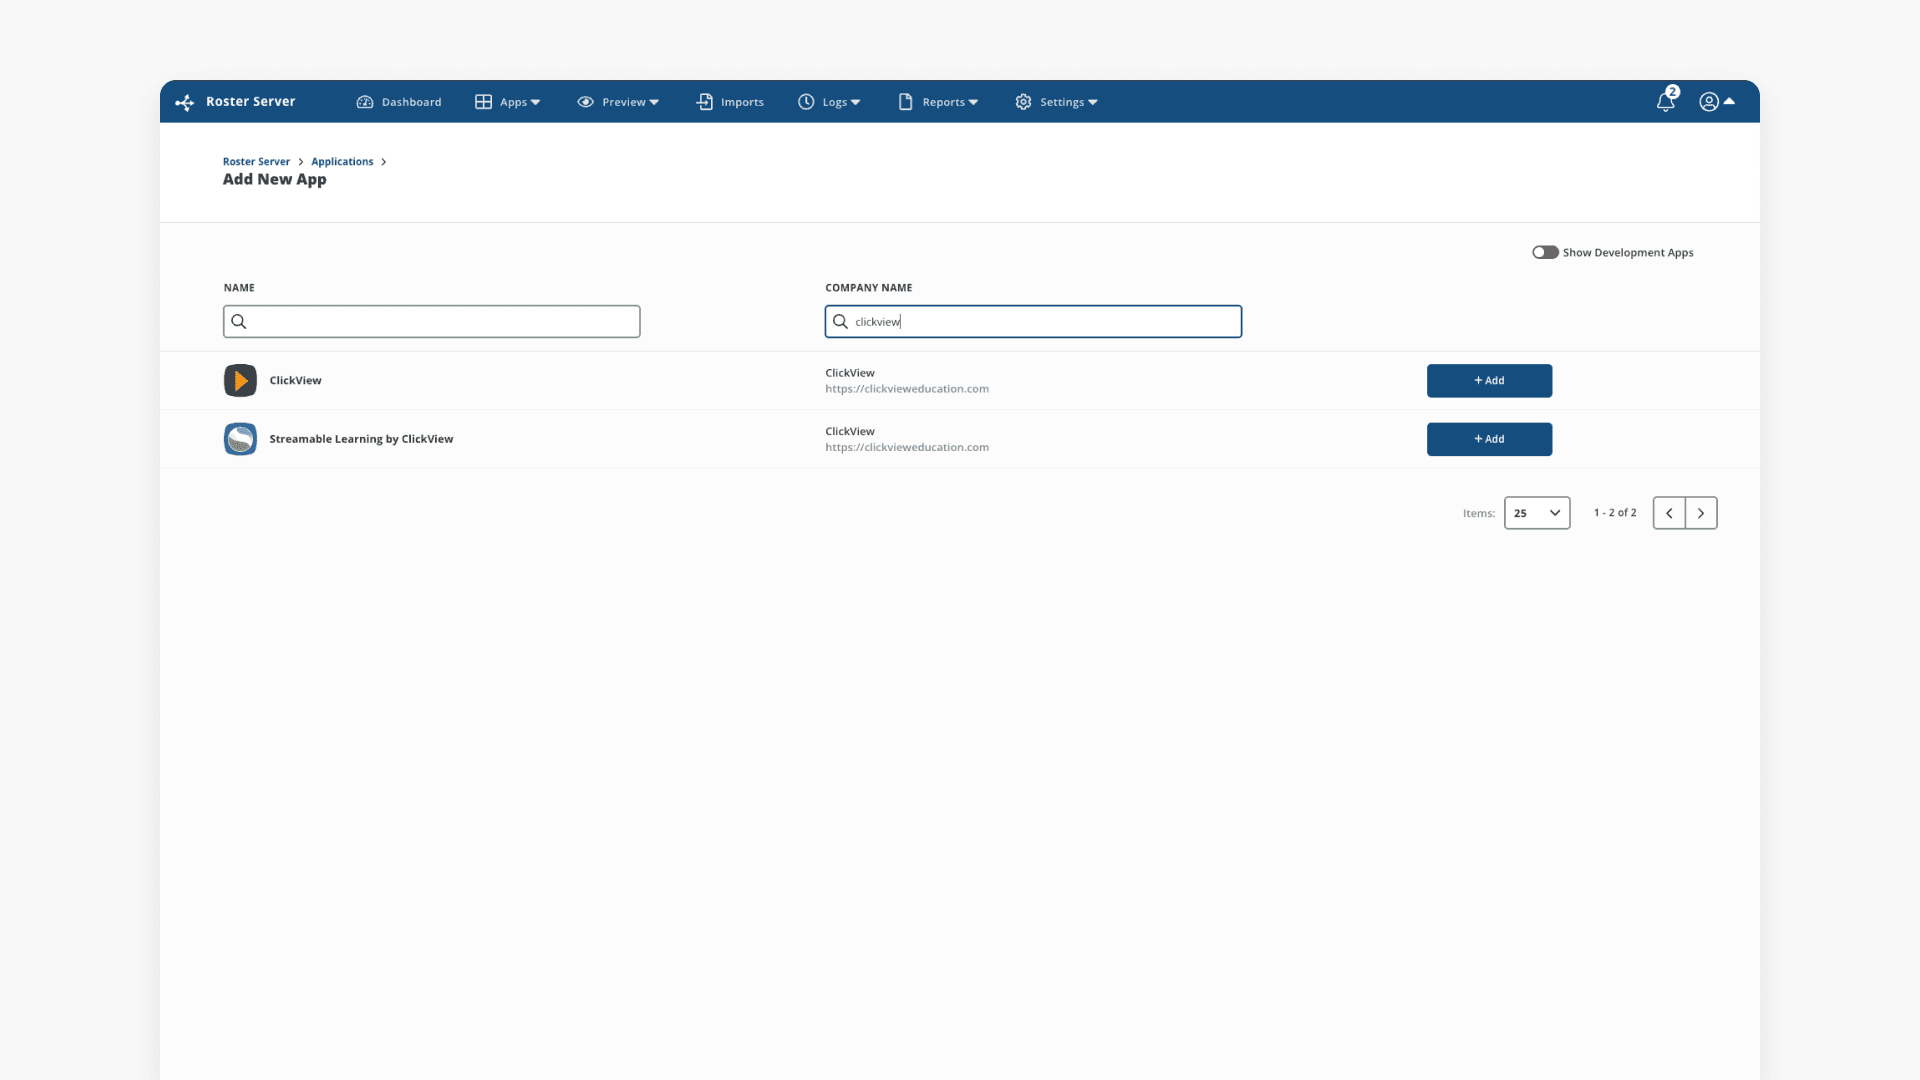The image size is (1920, 1080).
Task: Expand the Settings menu arrow
Action: coord(1093,103)
